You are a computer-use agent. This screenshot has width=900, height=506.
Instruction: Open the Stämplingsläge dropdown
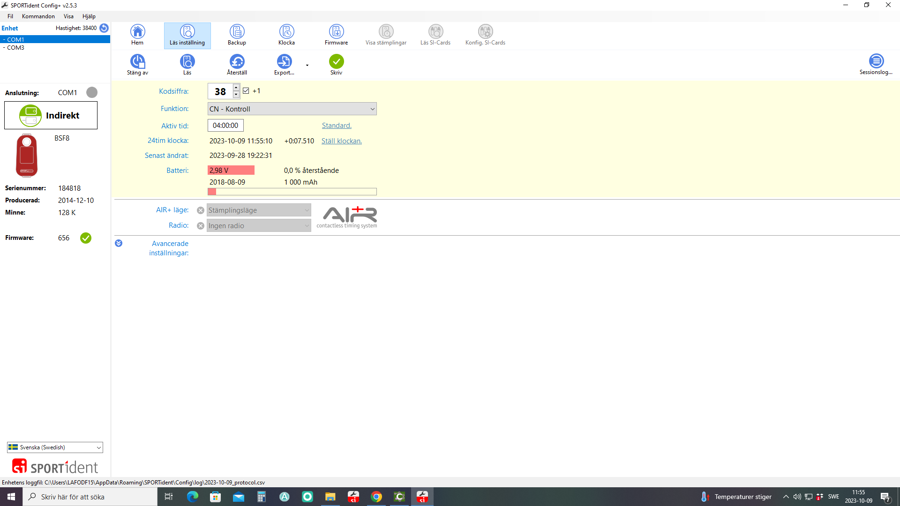tap(258, 211)
